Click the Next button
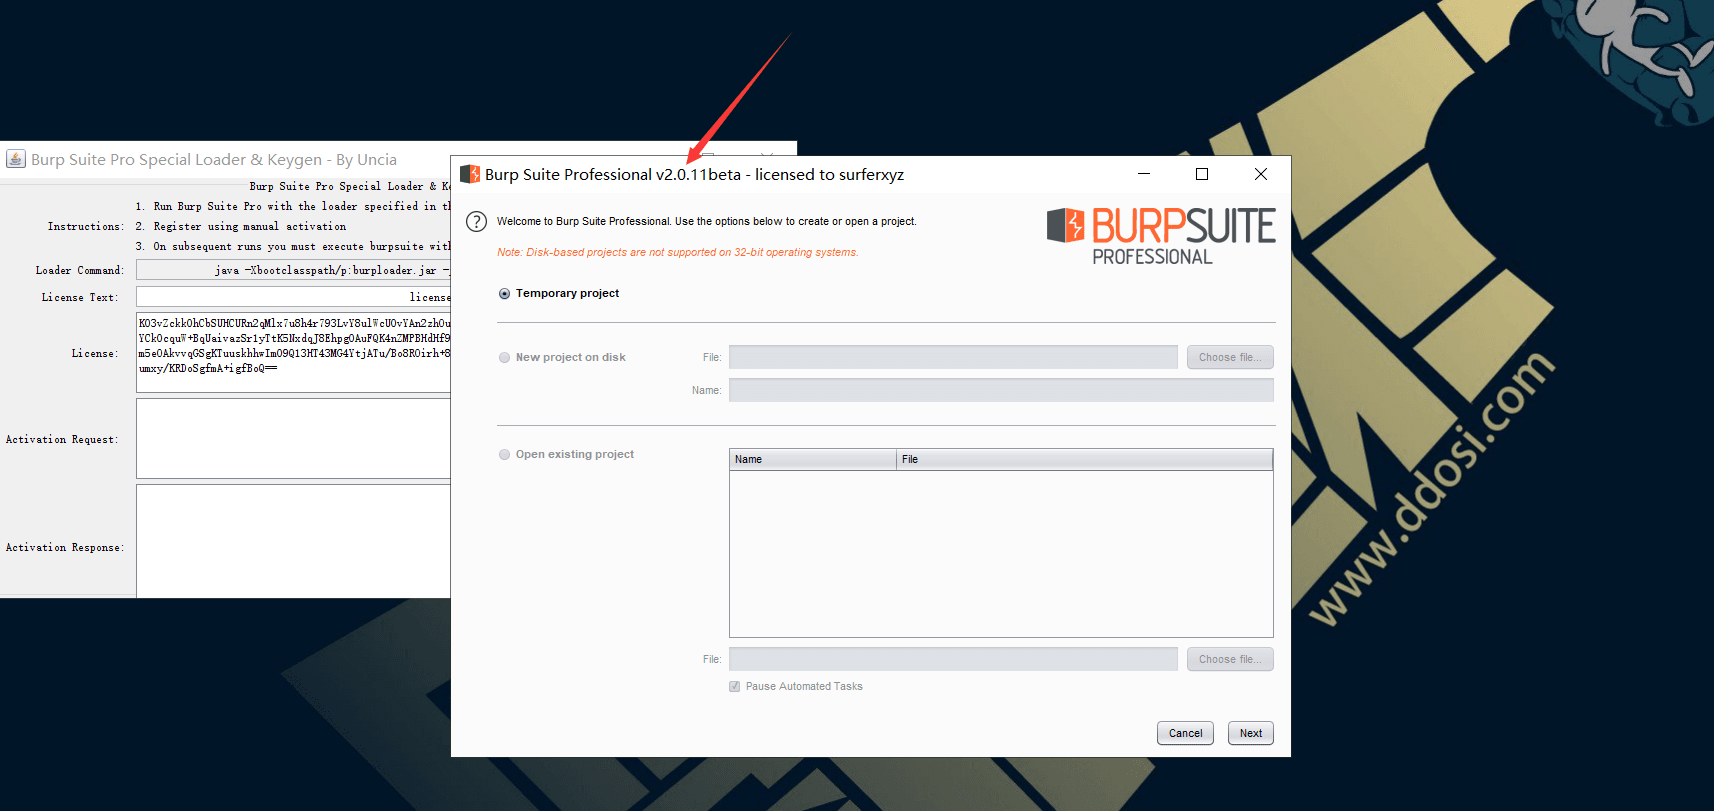This screenshot has width=1714, height=811. coord(1251,733)
